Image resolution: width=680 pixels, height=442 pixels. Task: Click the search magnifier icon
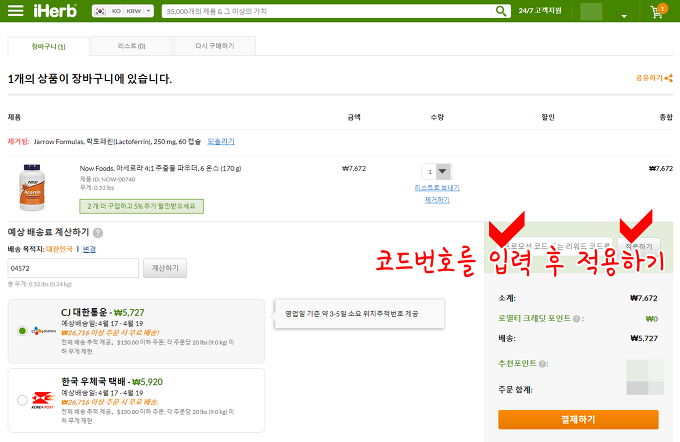pos(501,11)
